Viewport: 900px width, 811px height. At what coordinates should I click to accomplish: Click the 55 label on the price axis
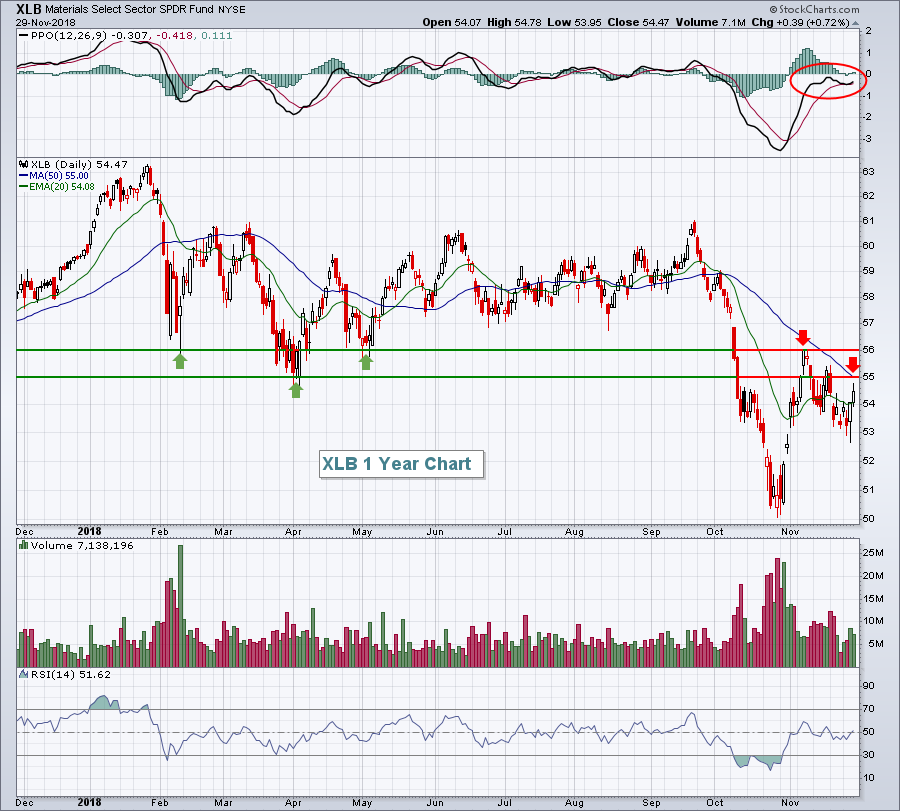click(x=868, y=377)
